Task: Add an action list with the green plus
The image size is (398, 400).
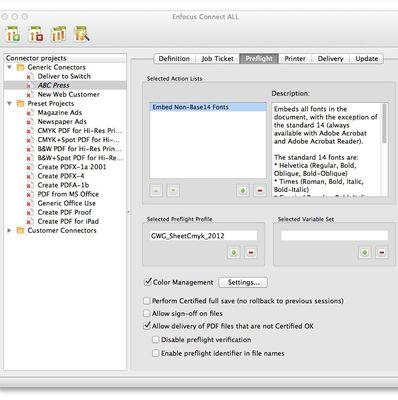Action: 243,191
